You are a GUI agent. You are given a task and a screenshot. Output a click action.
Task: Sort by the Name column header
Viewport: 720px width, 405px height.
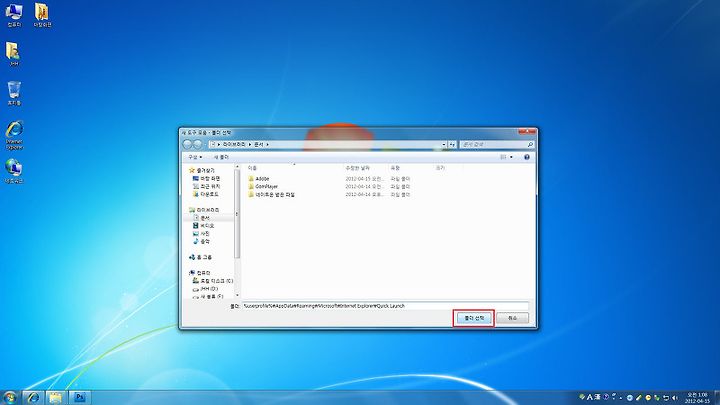[294, 168]
